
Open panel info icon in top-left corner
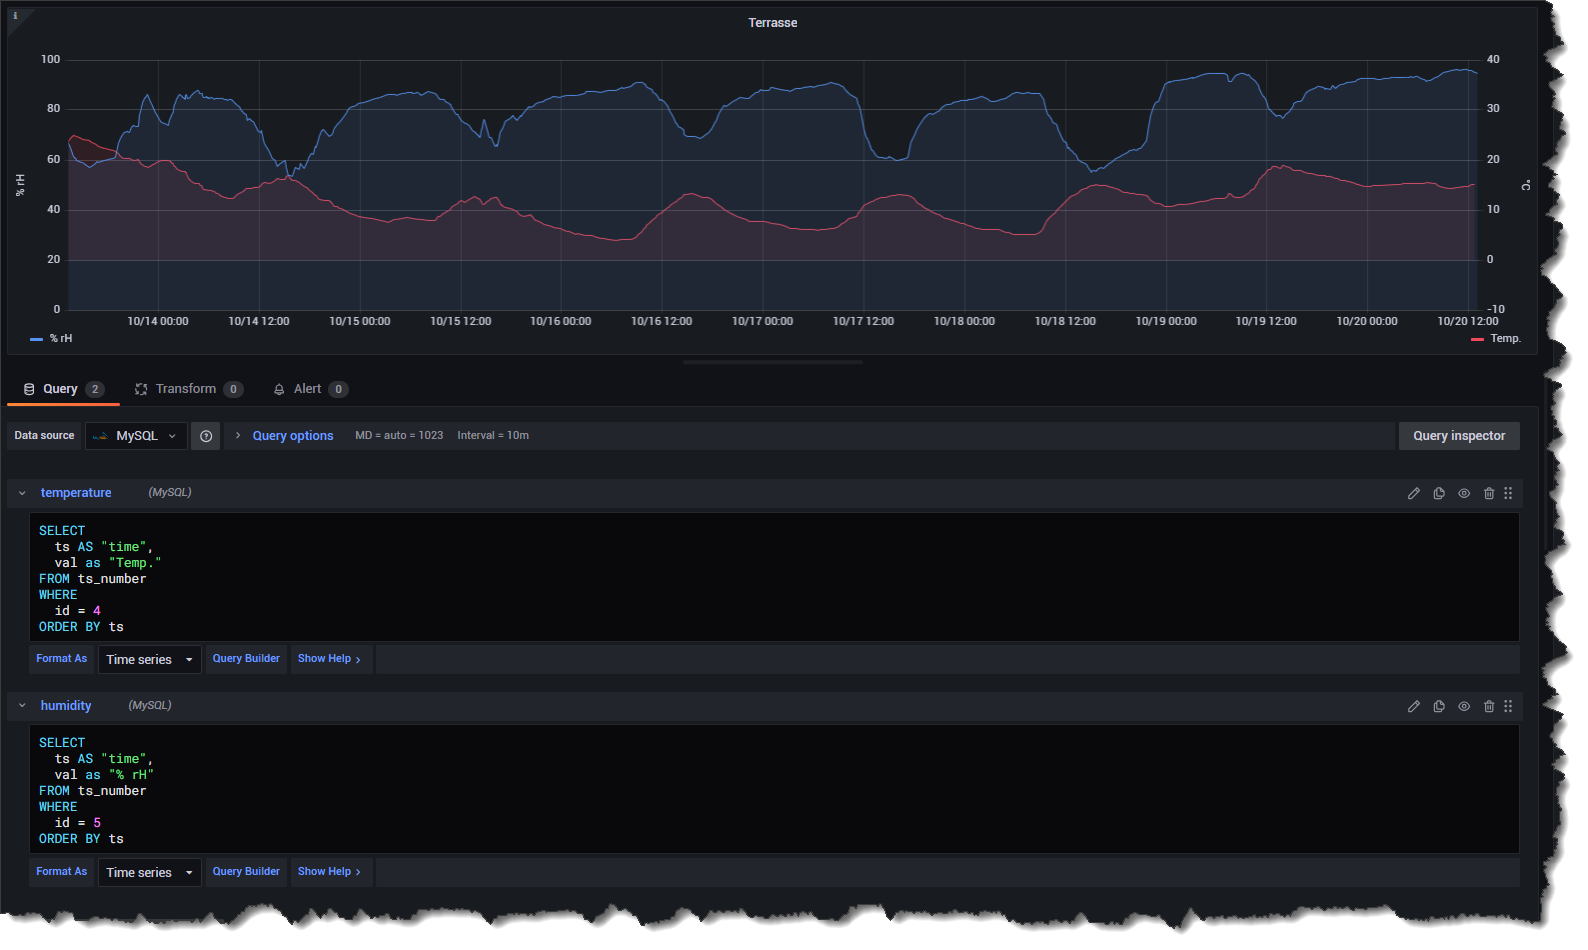15,16
